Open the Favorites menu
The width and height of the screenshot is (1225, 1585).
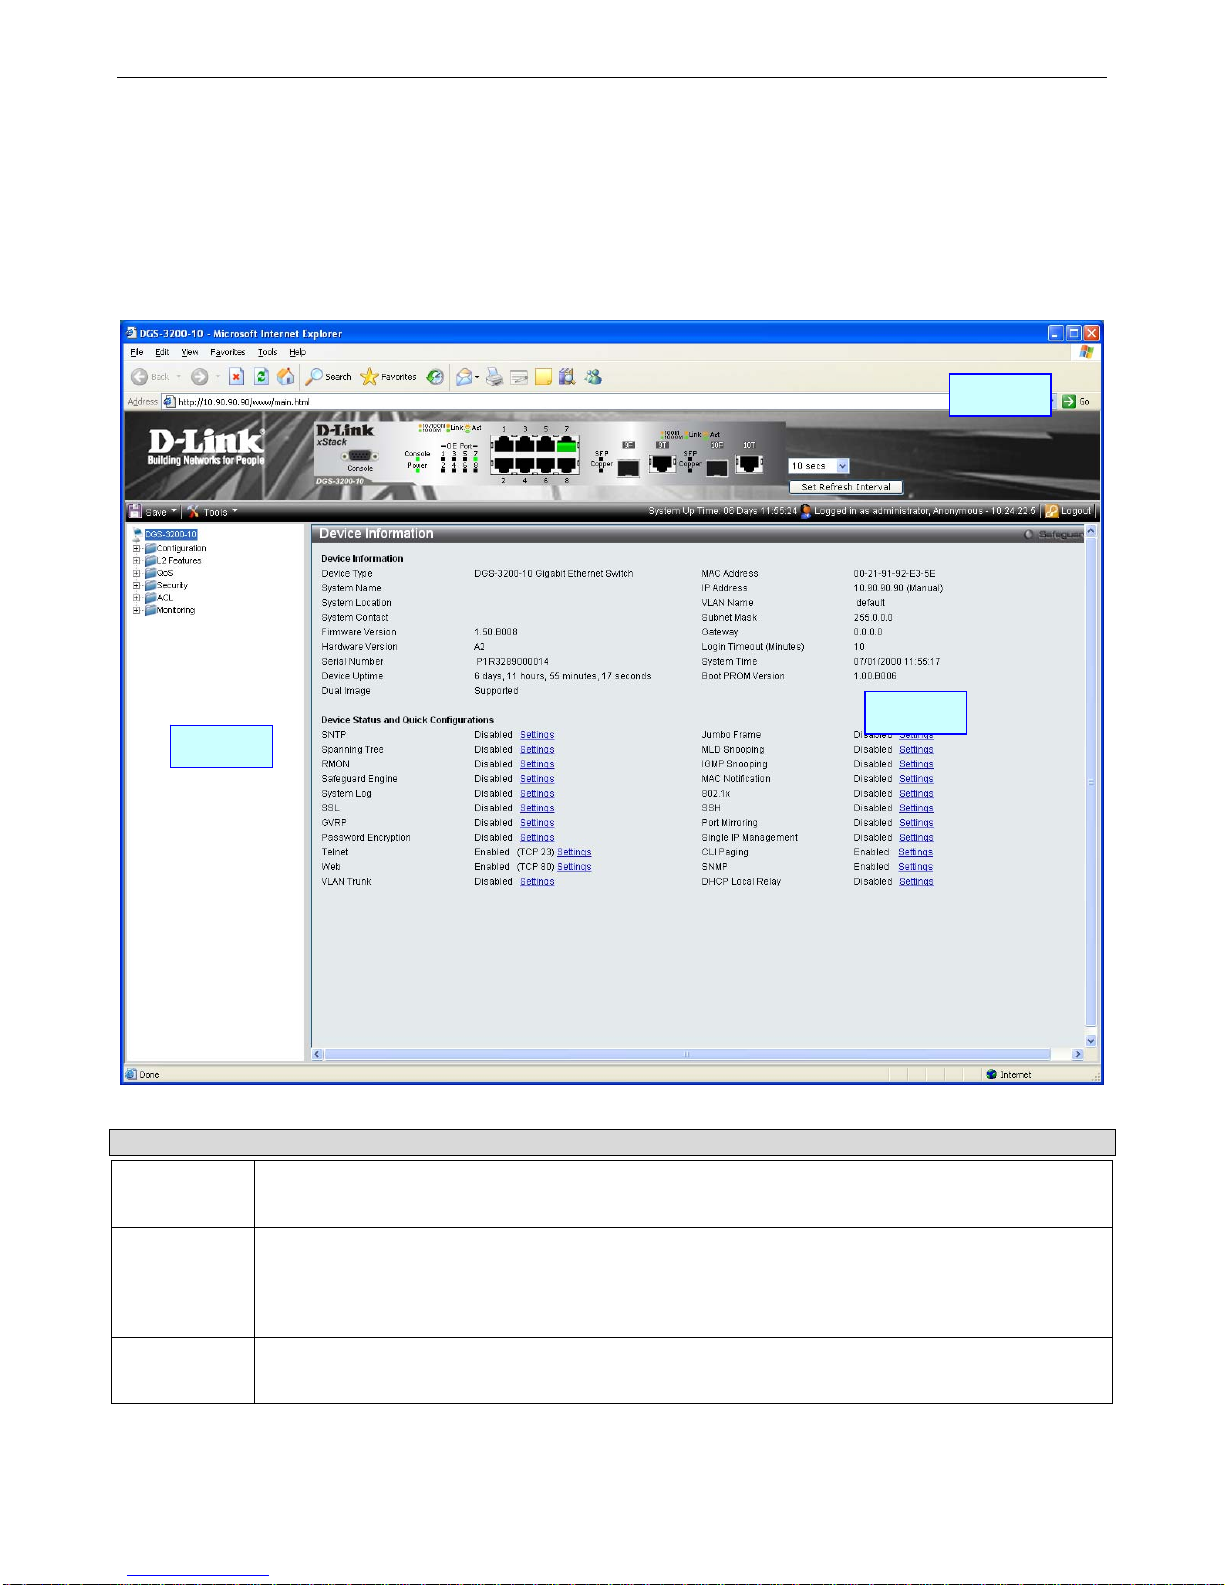(x=228, y=352)
